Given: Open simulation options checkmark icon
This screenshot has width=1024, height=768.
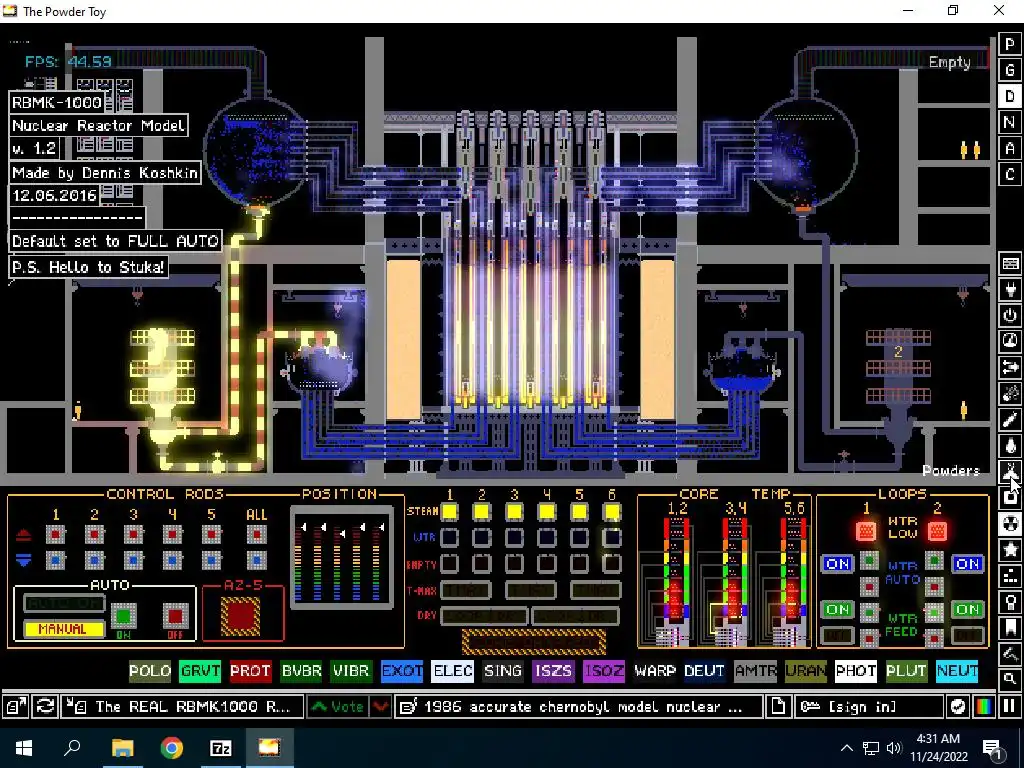Looking at the screenshot, I should click(x=957, y=707).
